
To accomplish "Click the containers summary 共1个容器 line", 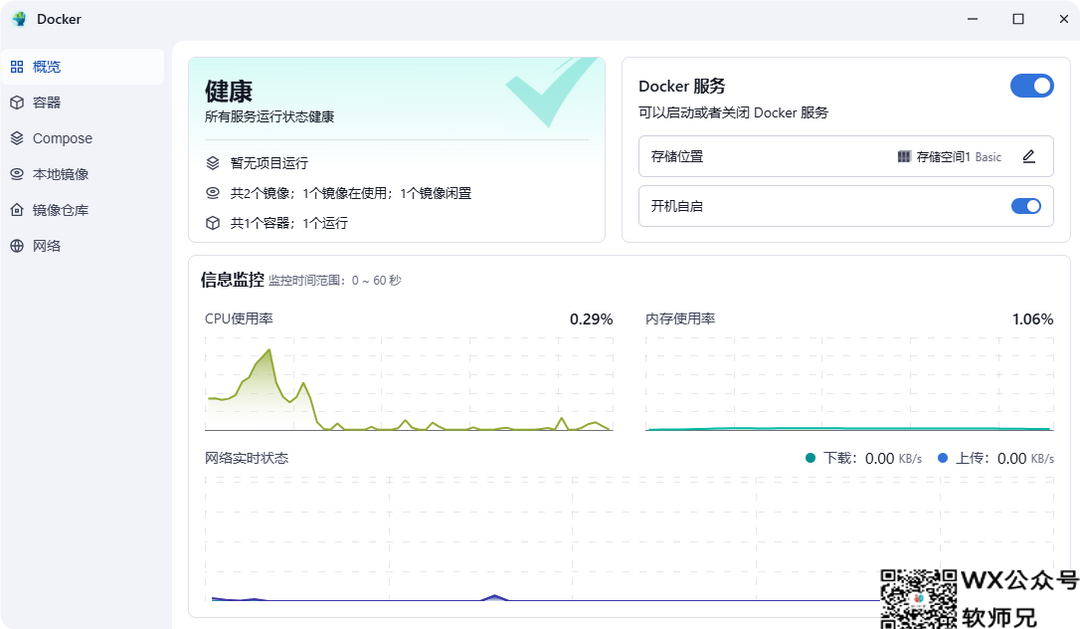I will pyautogui.click(x=289, y=223).
